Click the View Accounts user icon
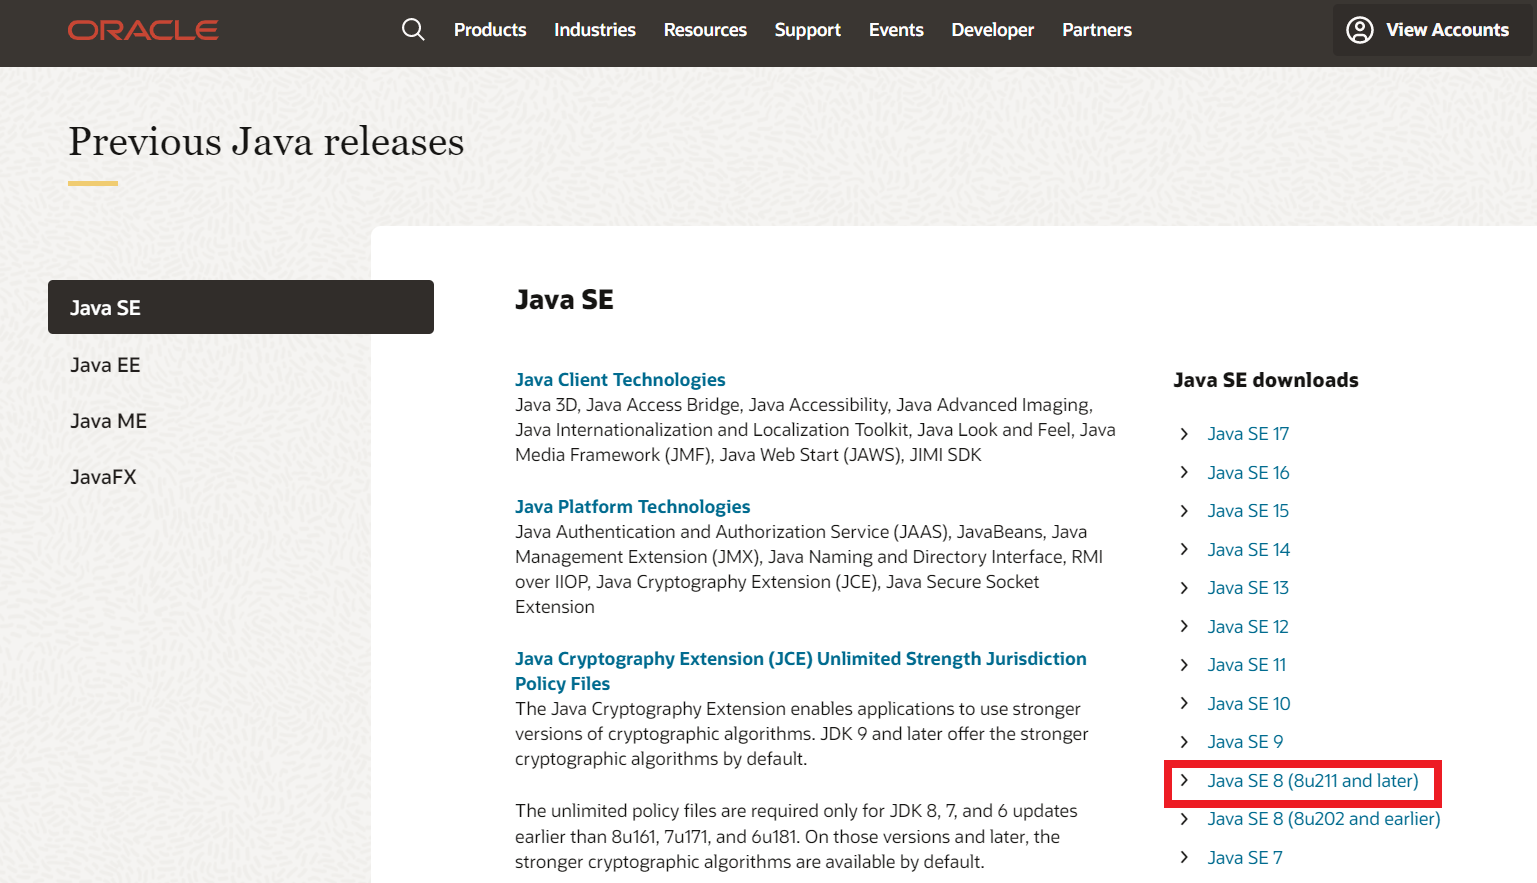 [1360, 30]
